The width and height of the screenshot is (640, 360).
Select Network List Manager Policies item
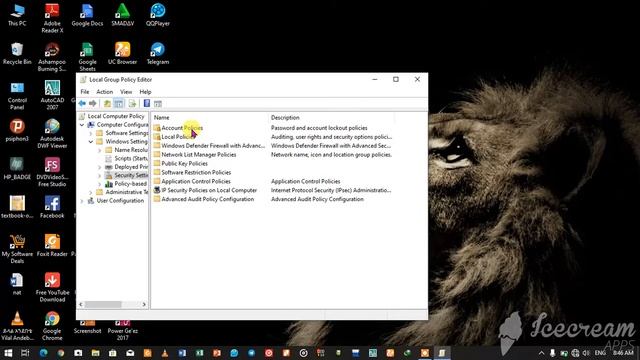198,155
